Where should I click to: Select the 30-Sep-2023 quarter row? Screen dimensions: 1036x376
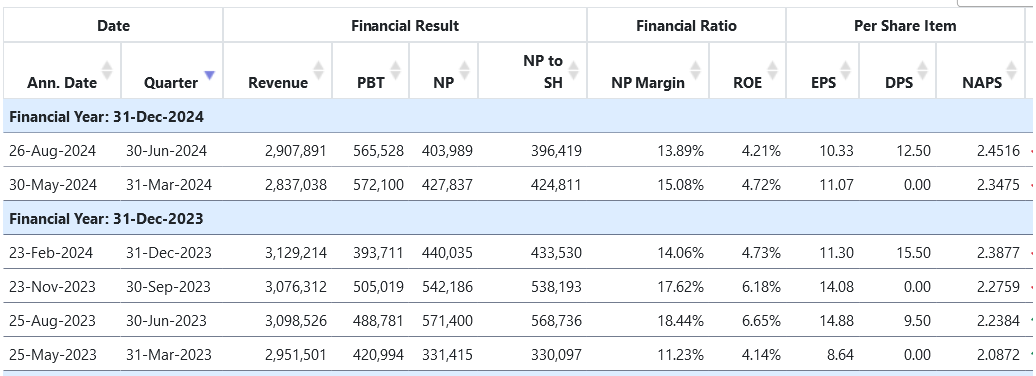(x=518, y=287)
